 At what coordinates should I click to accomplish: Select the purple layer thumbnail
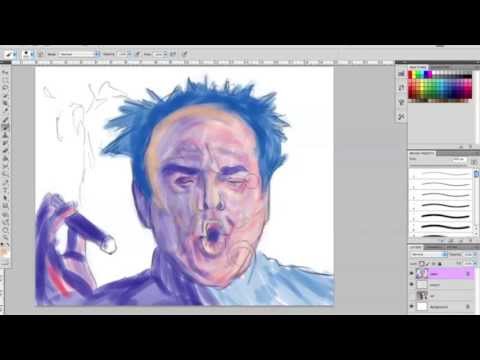pyautogui.click(x=422, y=273)
